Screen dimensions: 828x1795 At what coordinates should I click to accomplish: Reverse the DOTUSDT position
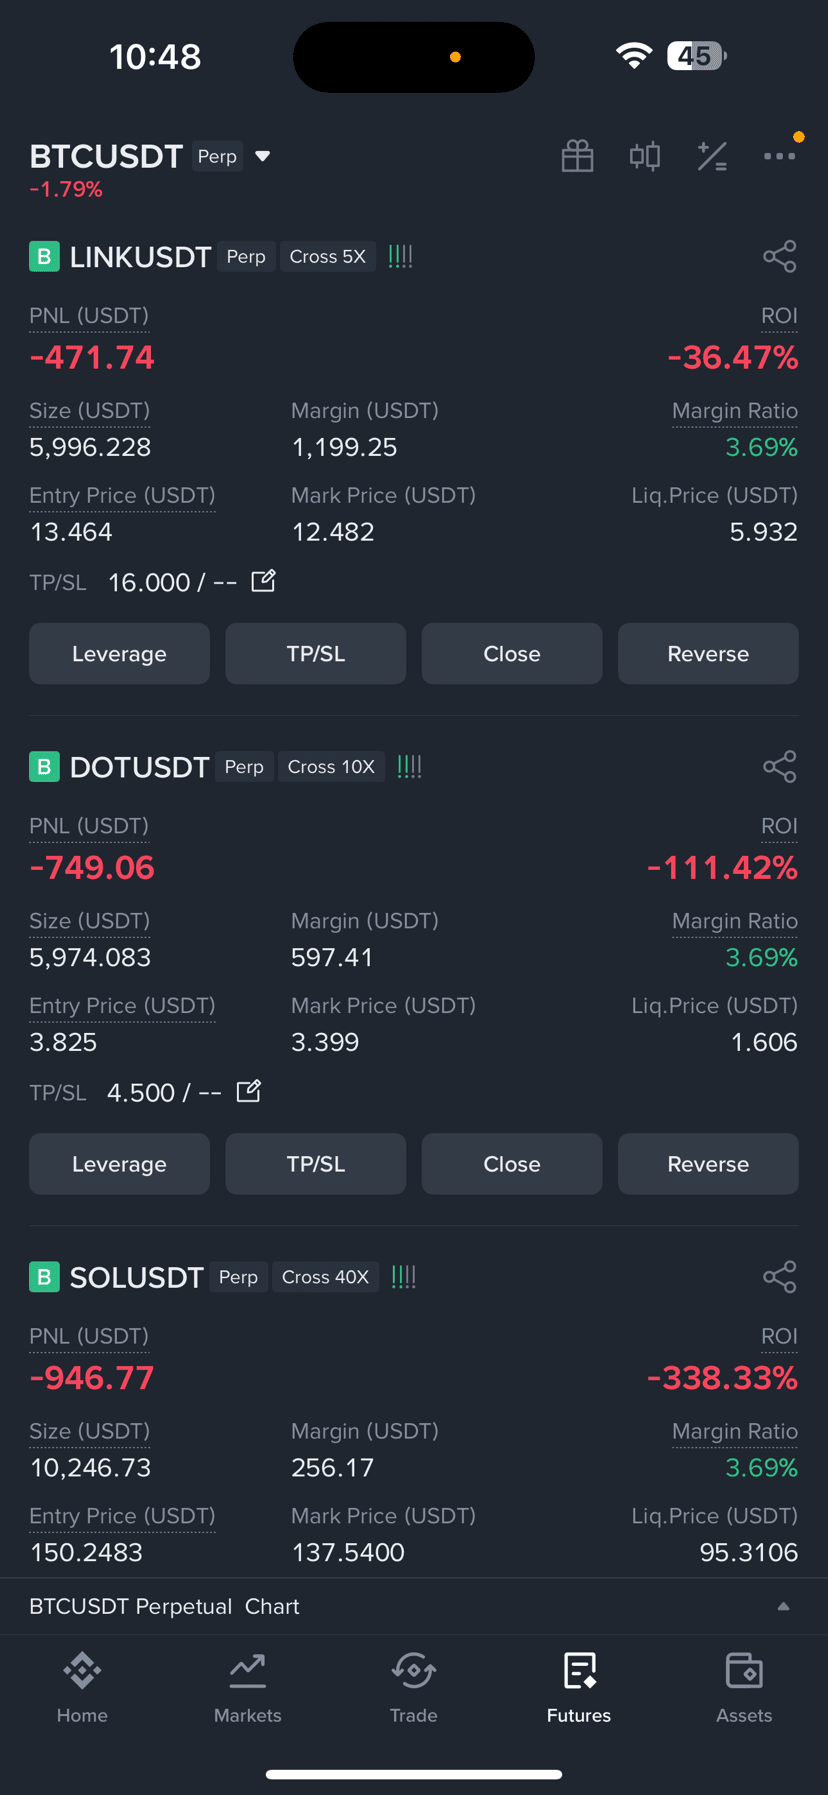click(708, 1164)
